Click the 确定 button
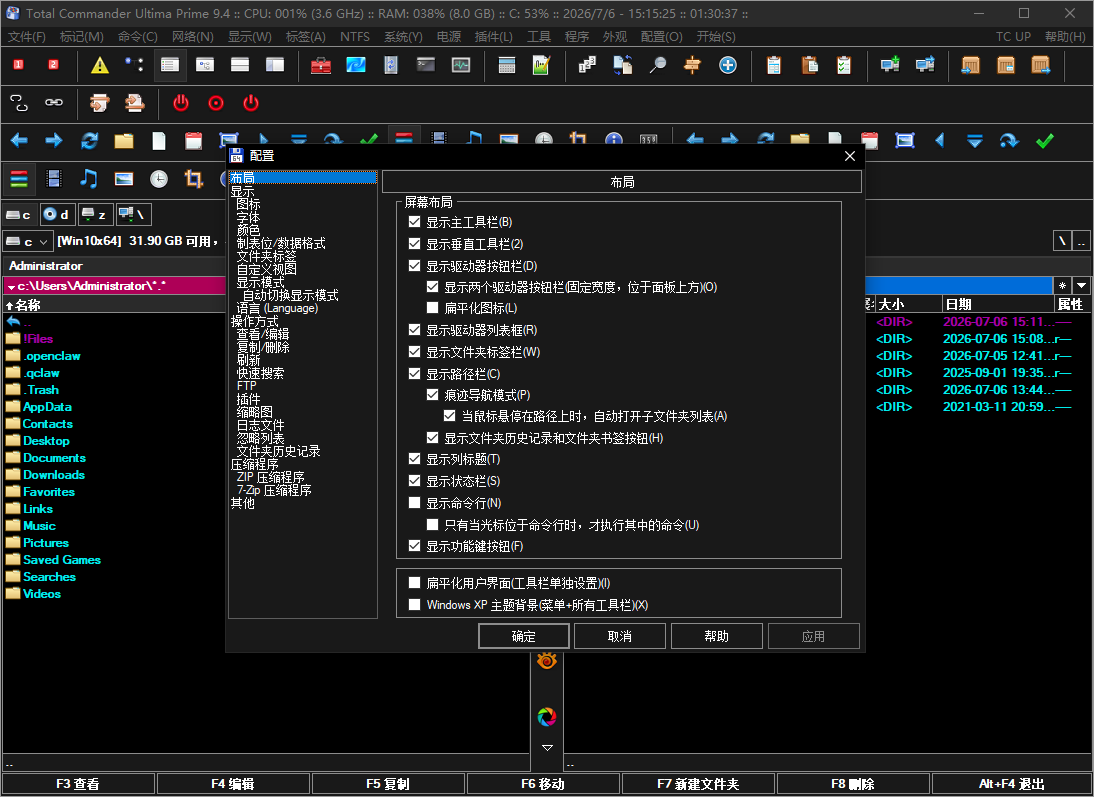 coord(524,636)
